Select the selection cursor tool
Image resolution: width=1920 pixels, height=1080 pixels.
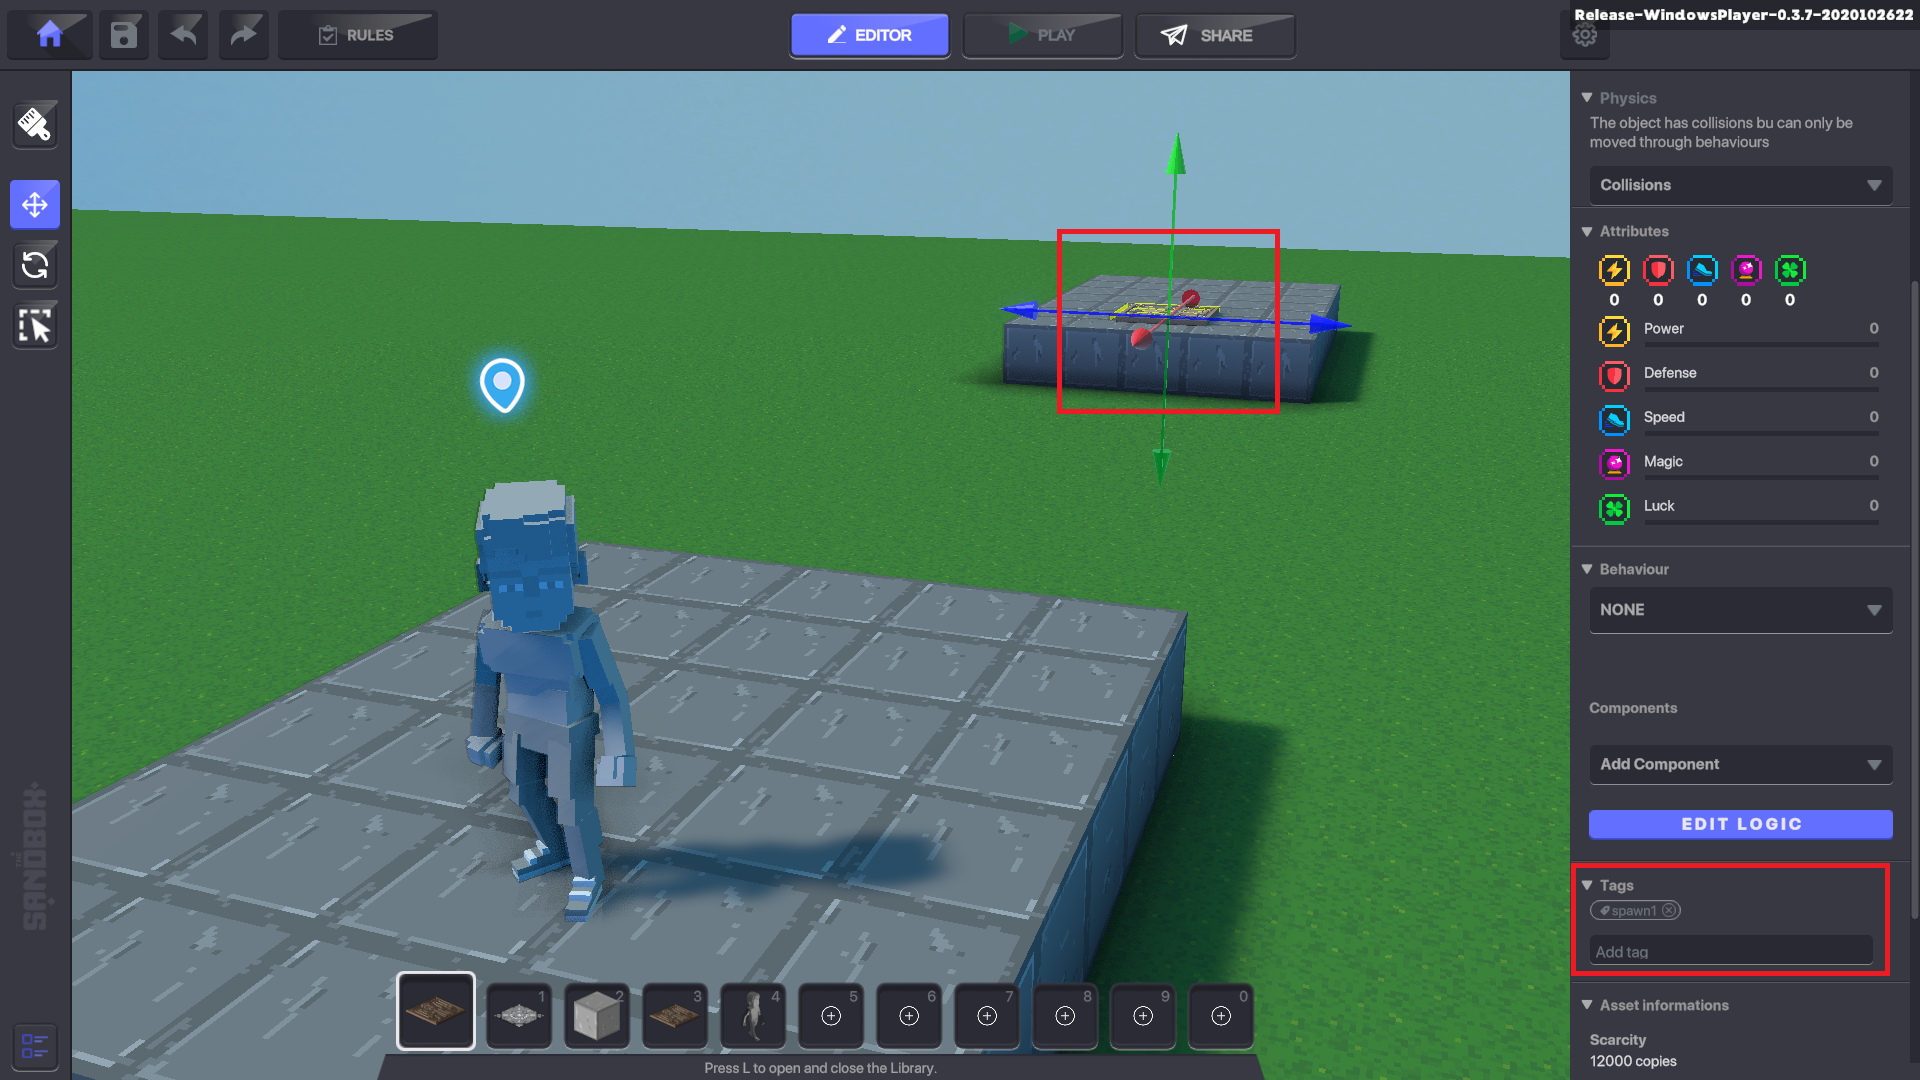[x=35, y=326]
